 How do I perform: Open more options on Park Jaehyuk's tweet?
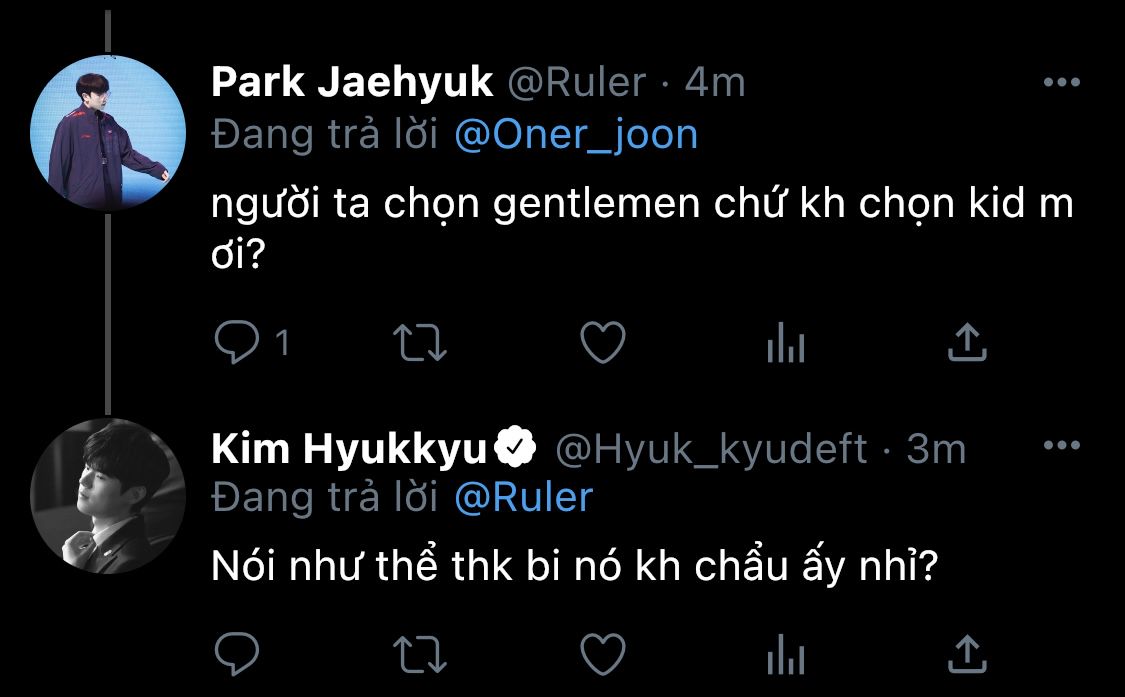coord(1061,83)
